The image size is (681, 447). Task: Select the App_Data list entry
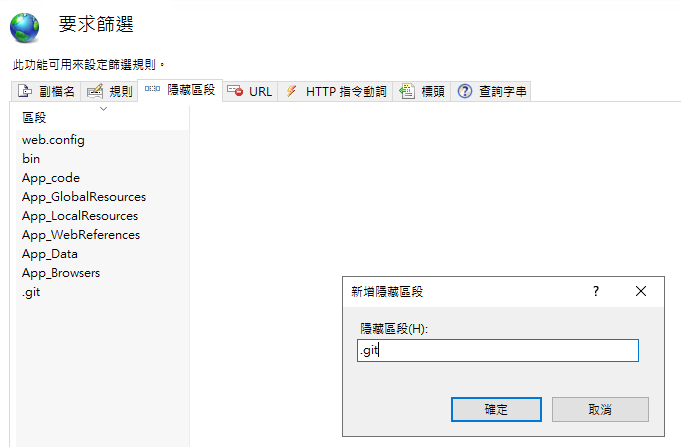(x=50, y=254)
